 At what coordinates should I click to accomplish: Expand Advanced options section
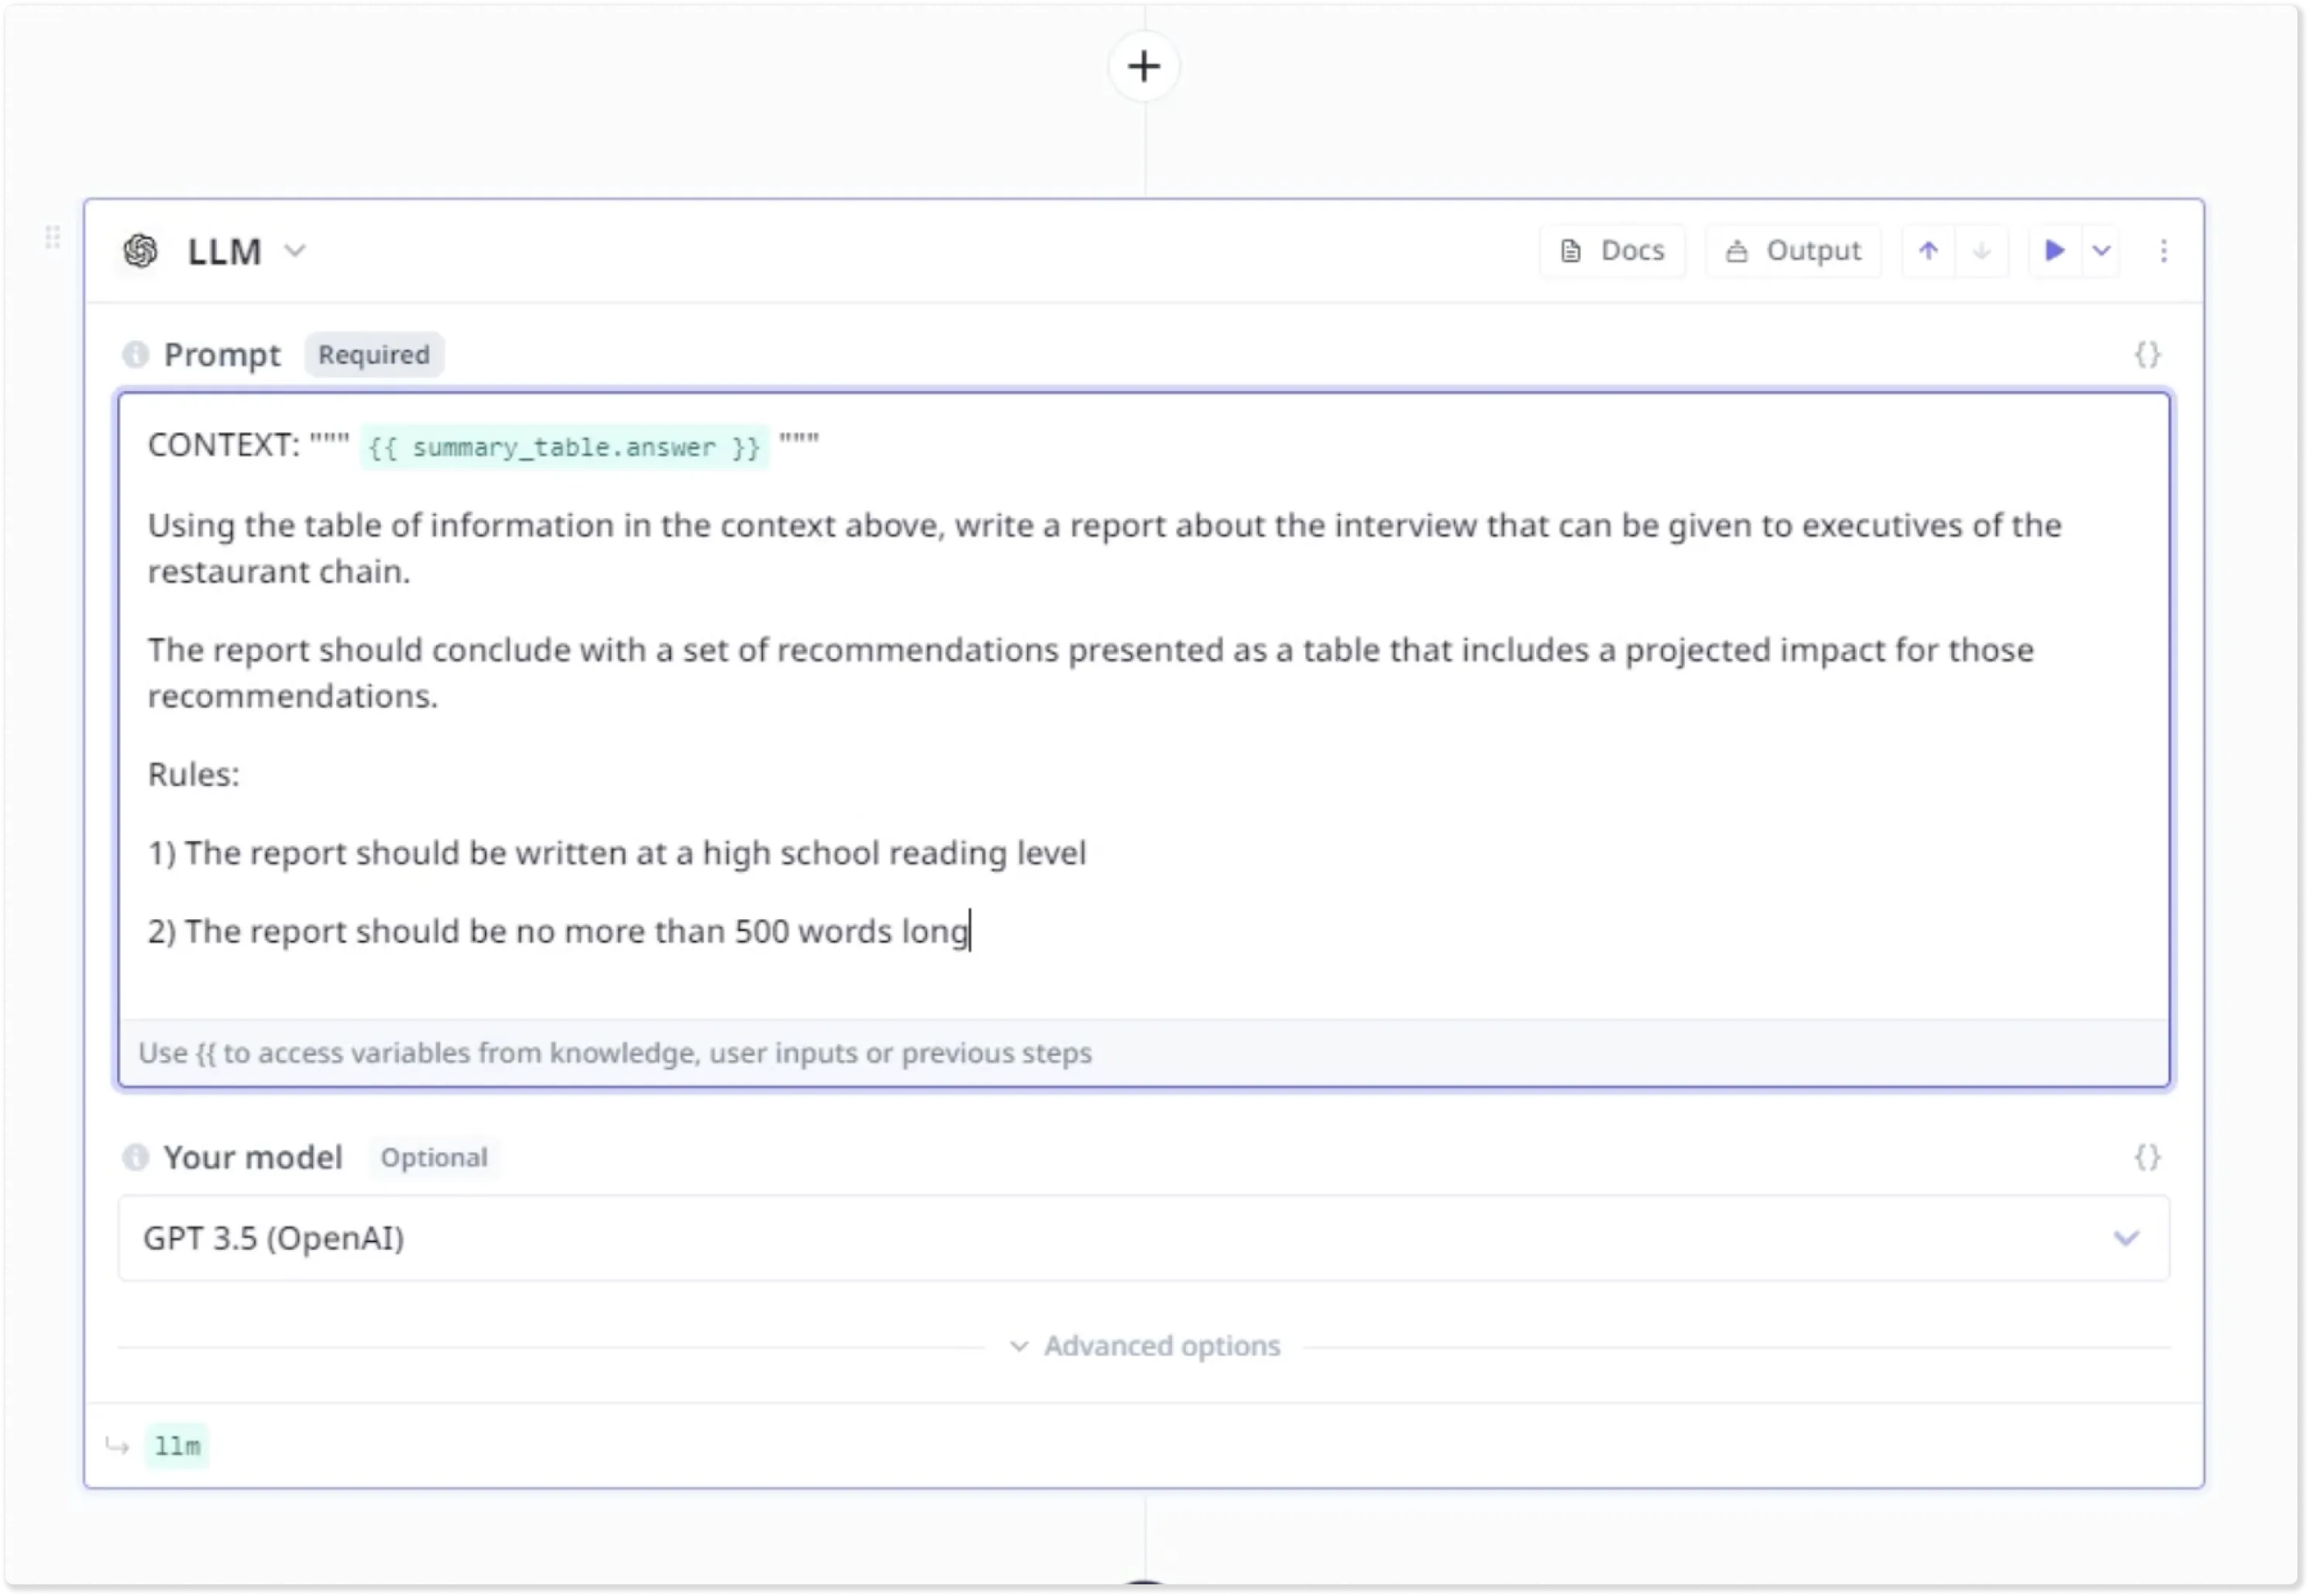[x=1144, y=1346]
